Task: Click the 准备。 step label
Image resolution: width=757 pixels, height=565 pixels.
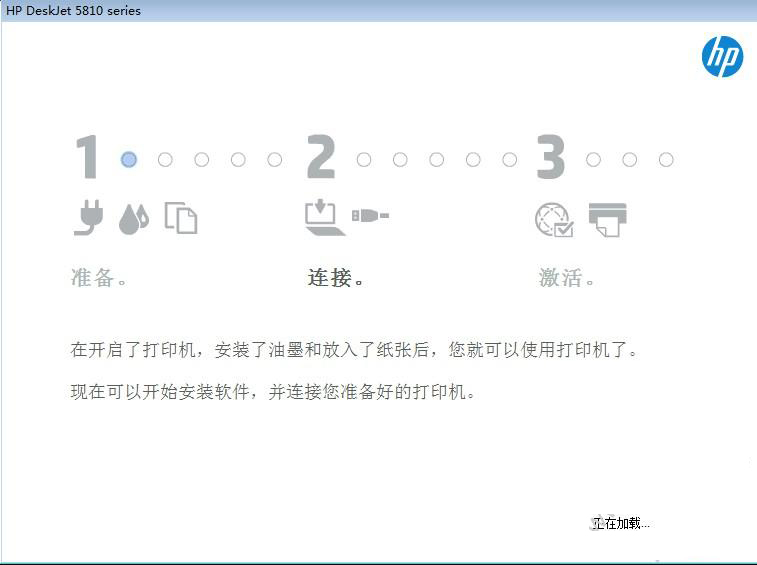Action: pos(99,278)
